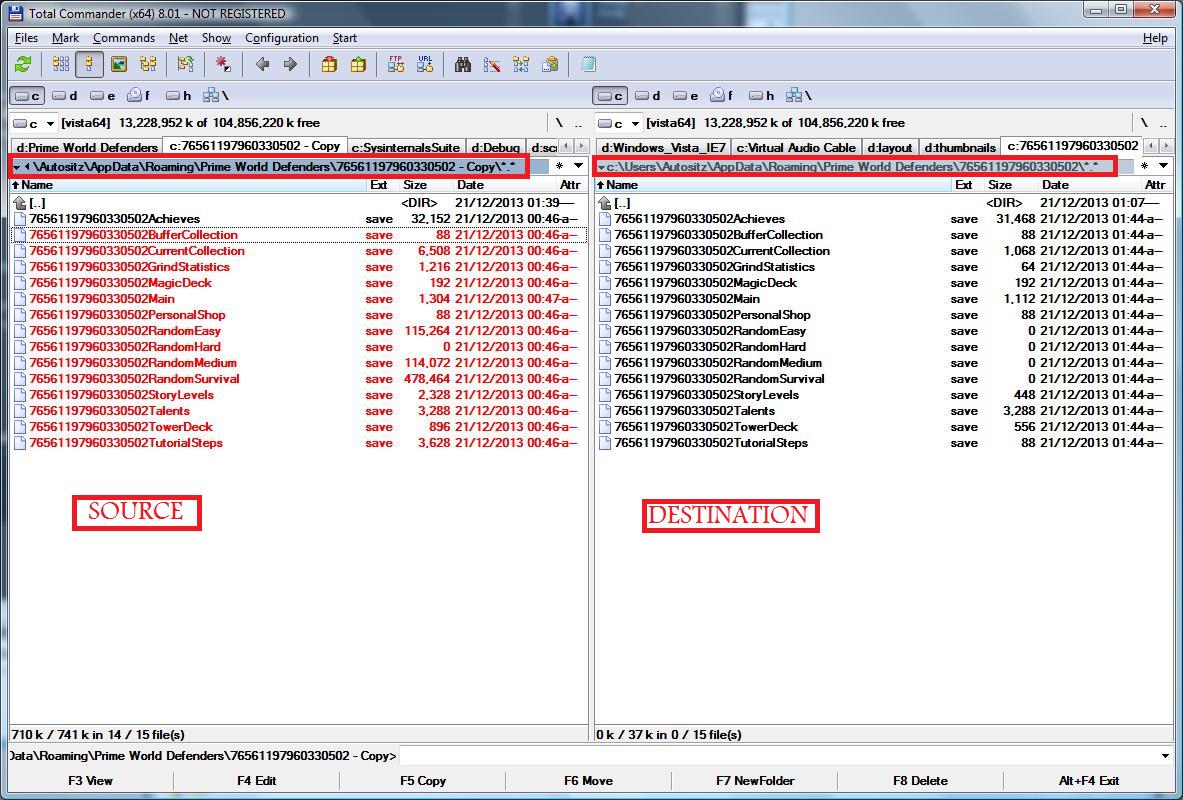
Task: Open the Net menu
Action: (179, 38)
